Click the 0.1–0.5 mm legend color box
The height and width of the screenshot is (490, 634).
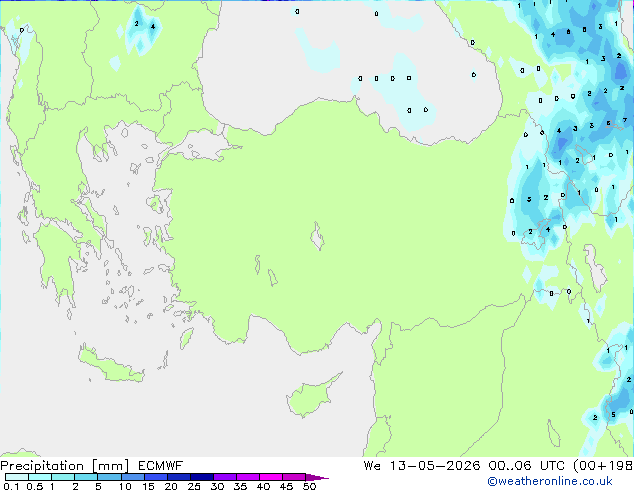click(x=17, y=477)
